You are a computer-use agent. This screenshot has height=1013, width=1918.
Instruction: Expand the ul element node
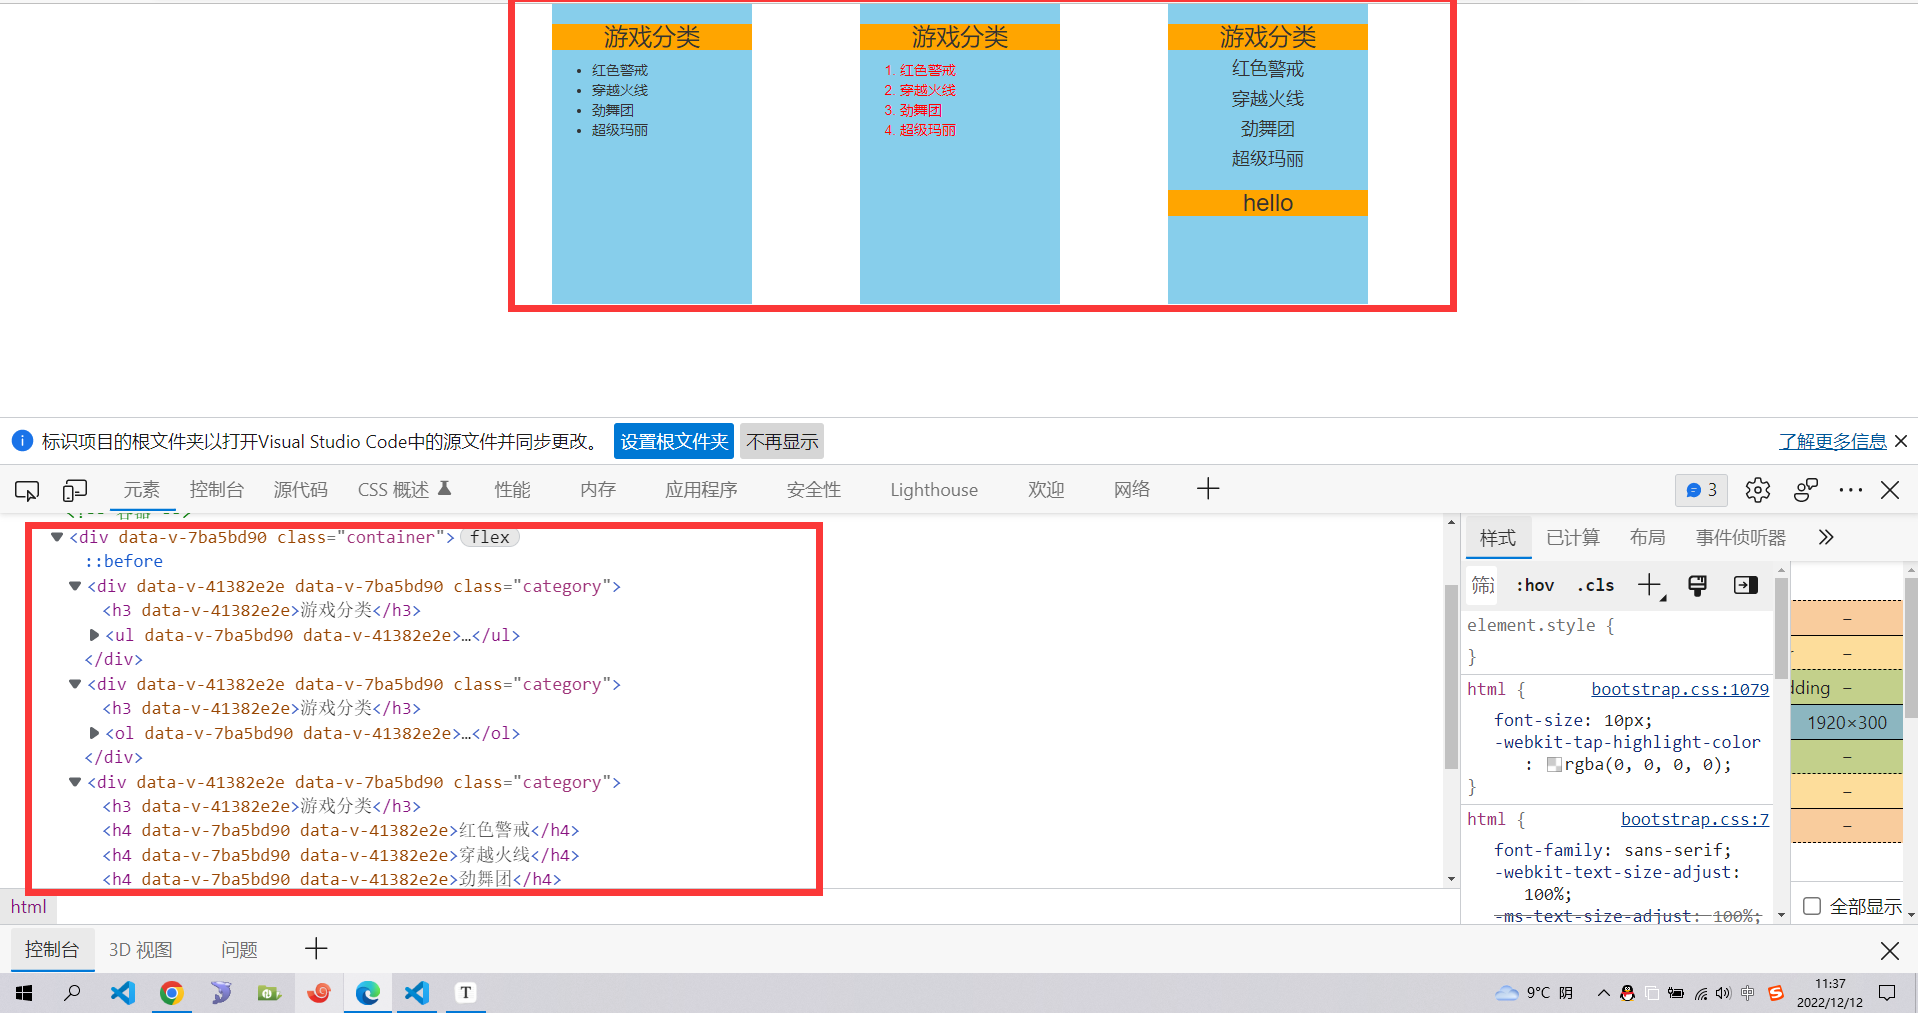coord(94,635)
